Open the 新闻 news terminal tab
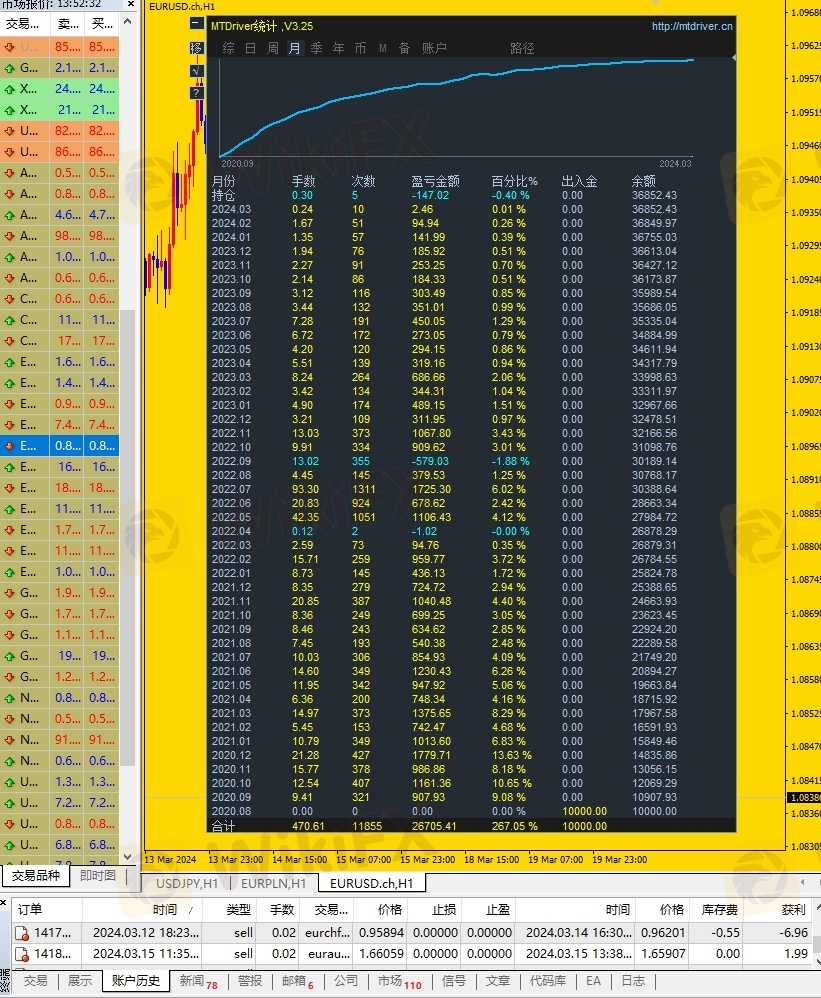The height and width of the screenshot is (998, 821). [x=198, y=981]
